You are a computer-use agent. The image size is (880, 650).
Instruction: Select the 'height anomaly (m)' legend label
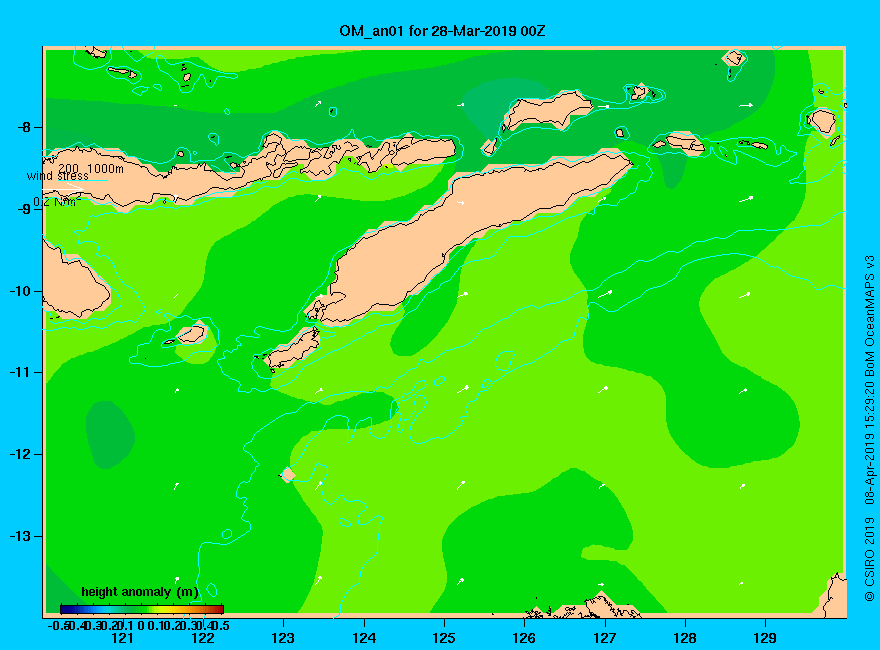[x=140, y=592]
